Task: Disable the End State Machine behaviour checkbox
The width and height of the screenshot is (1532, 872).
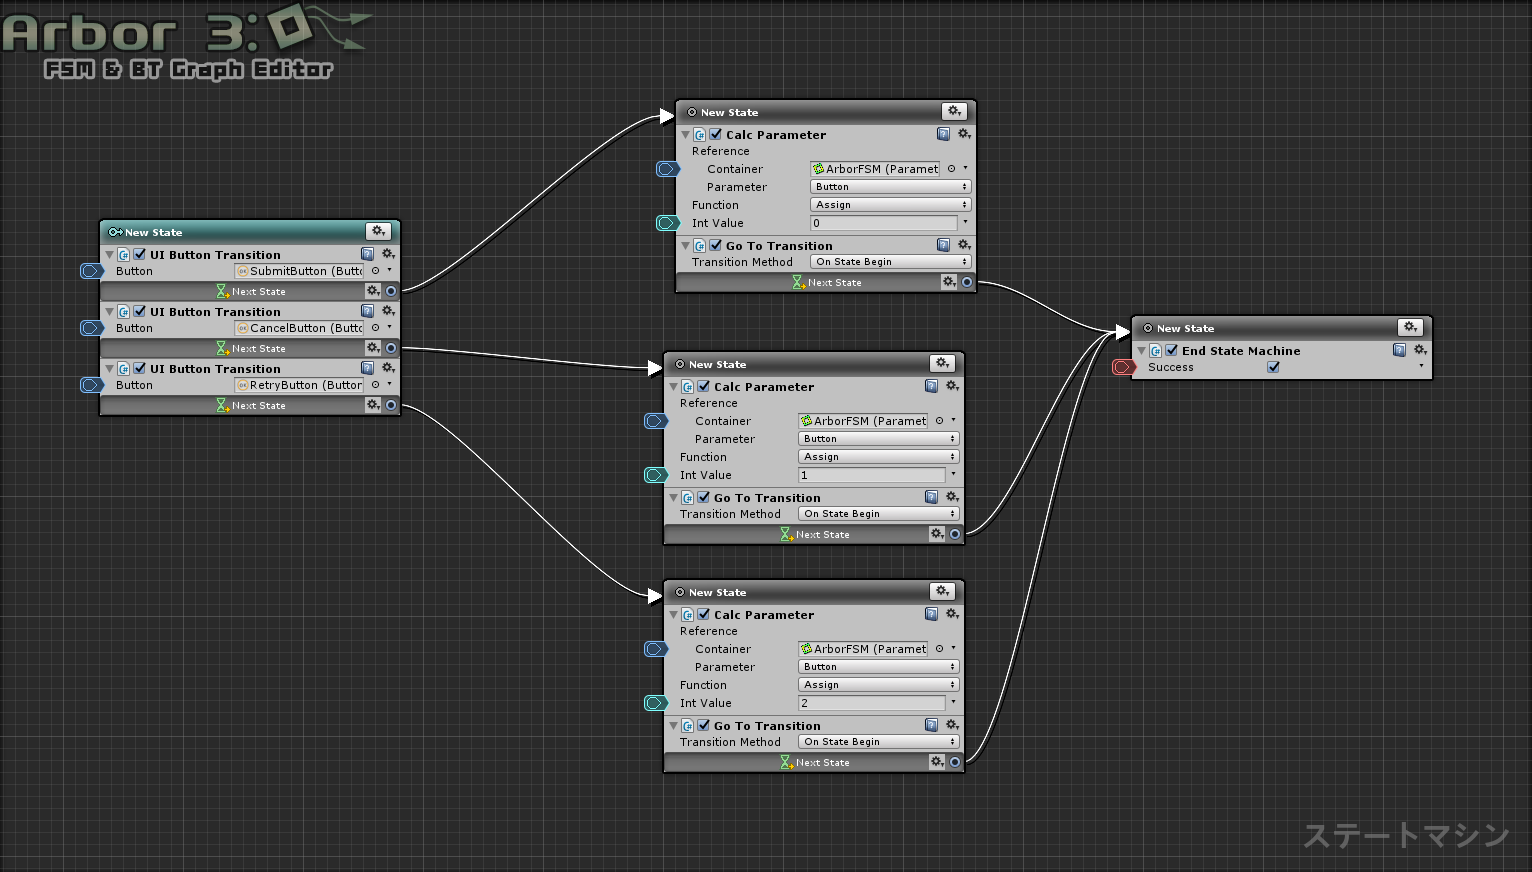Action: [1171, 350]
